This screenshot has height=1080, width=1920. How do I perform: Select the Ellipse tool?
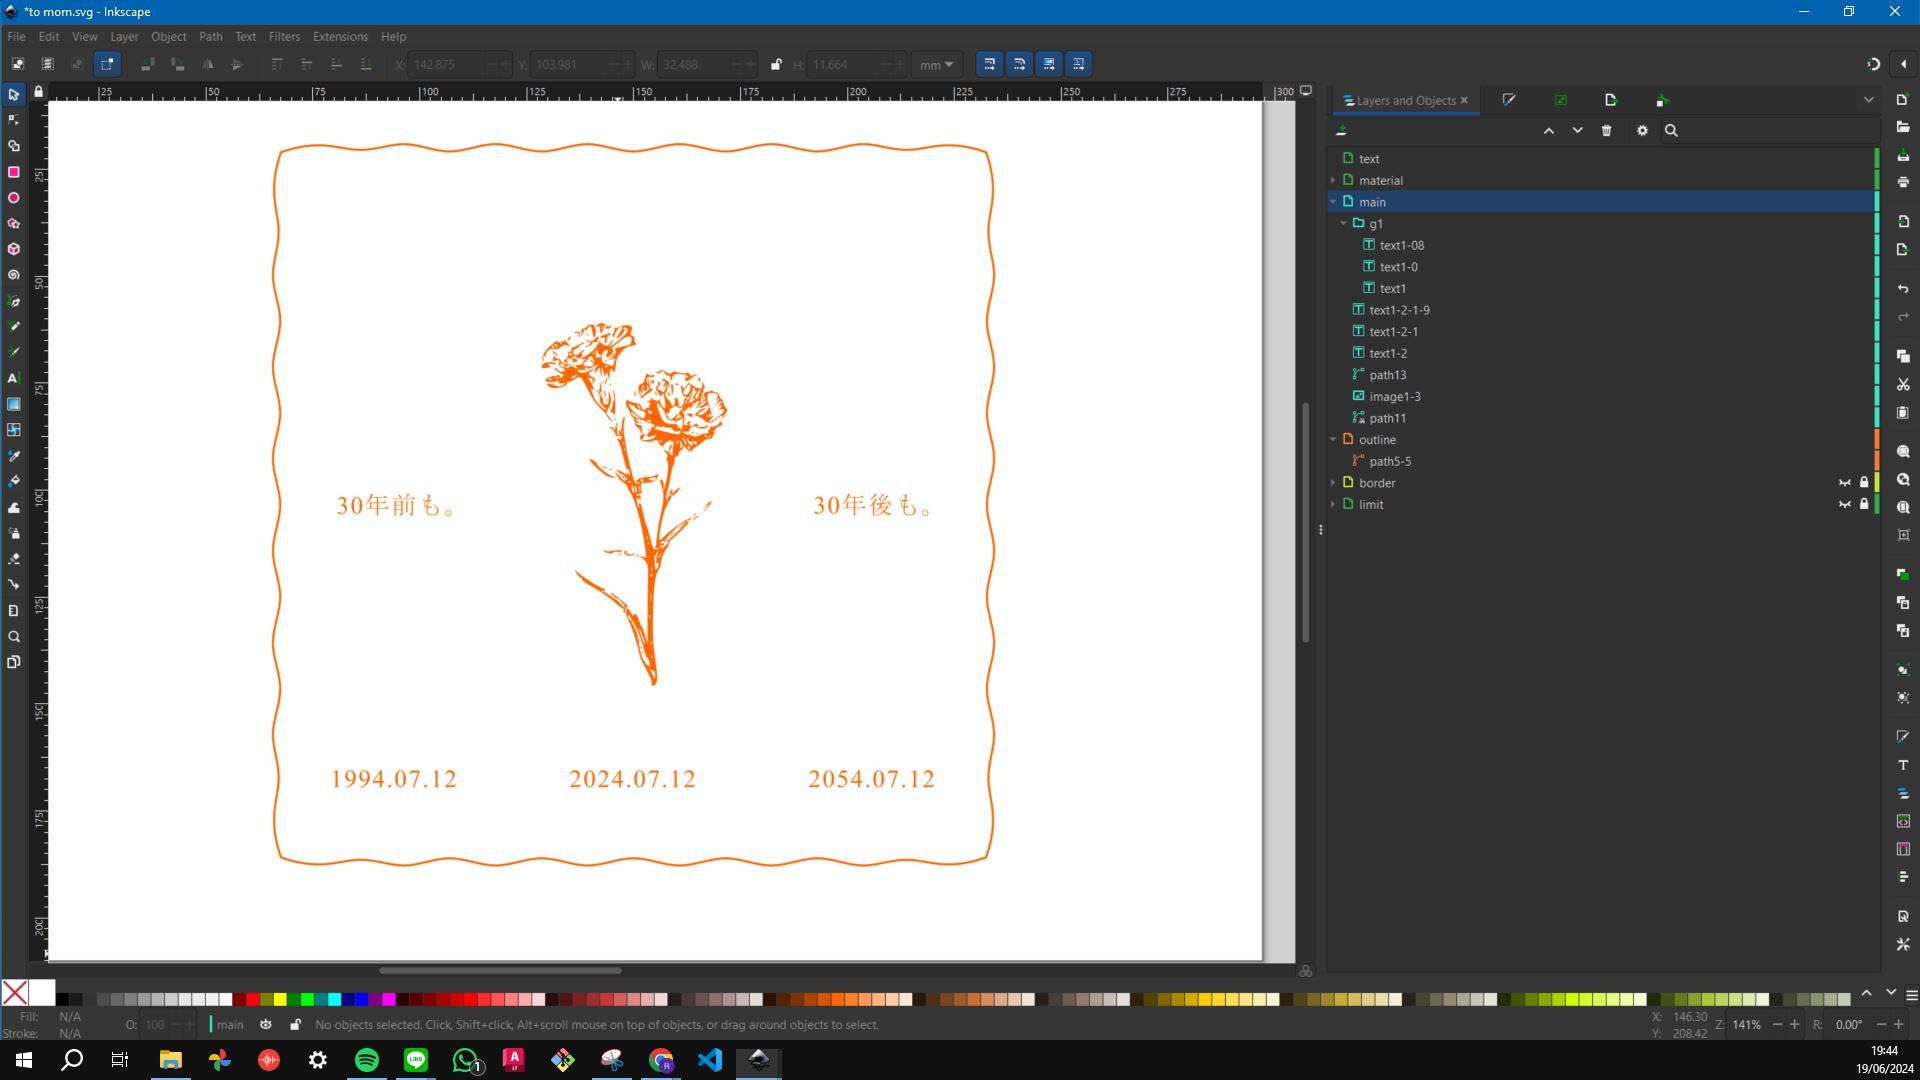(x=14, y=198)
